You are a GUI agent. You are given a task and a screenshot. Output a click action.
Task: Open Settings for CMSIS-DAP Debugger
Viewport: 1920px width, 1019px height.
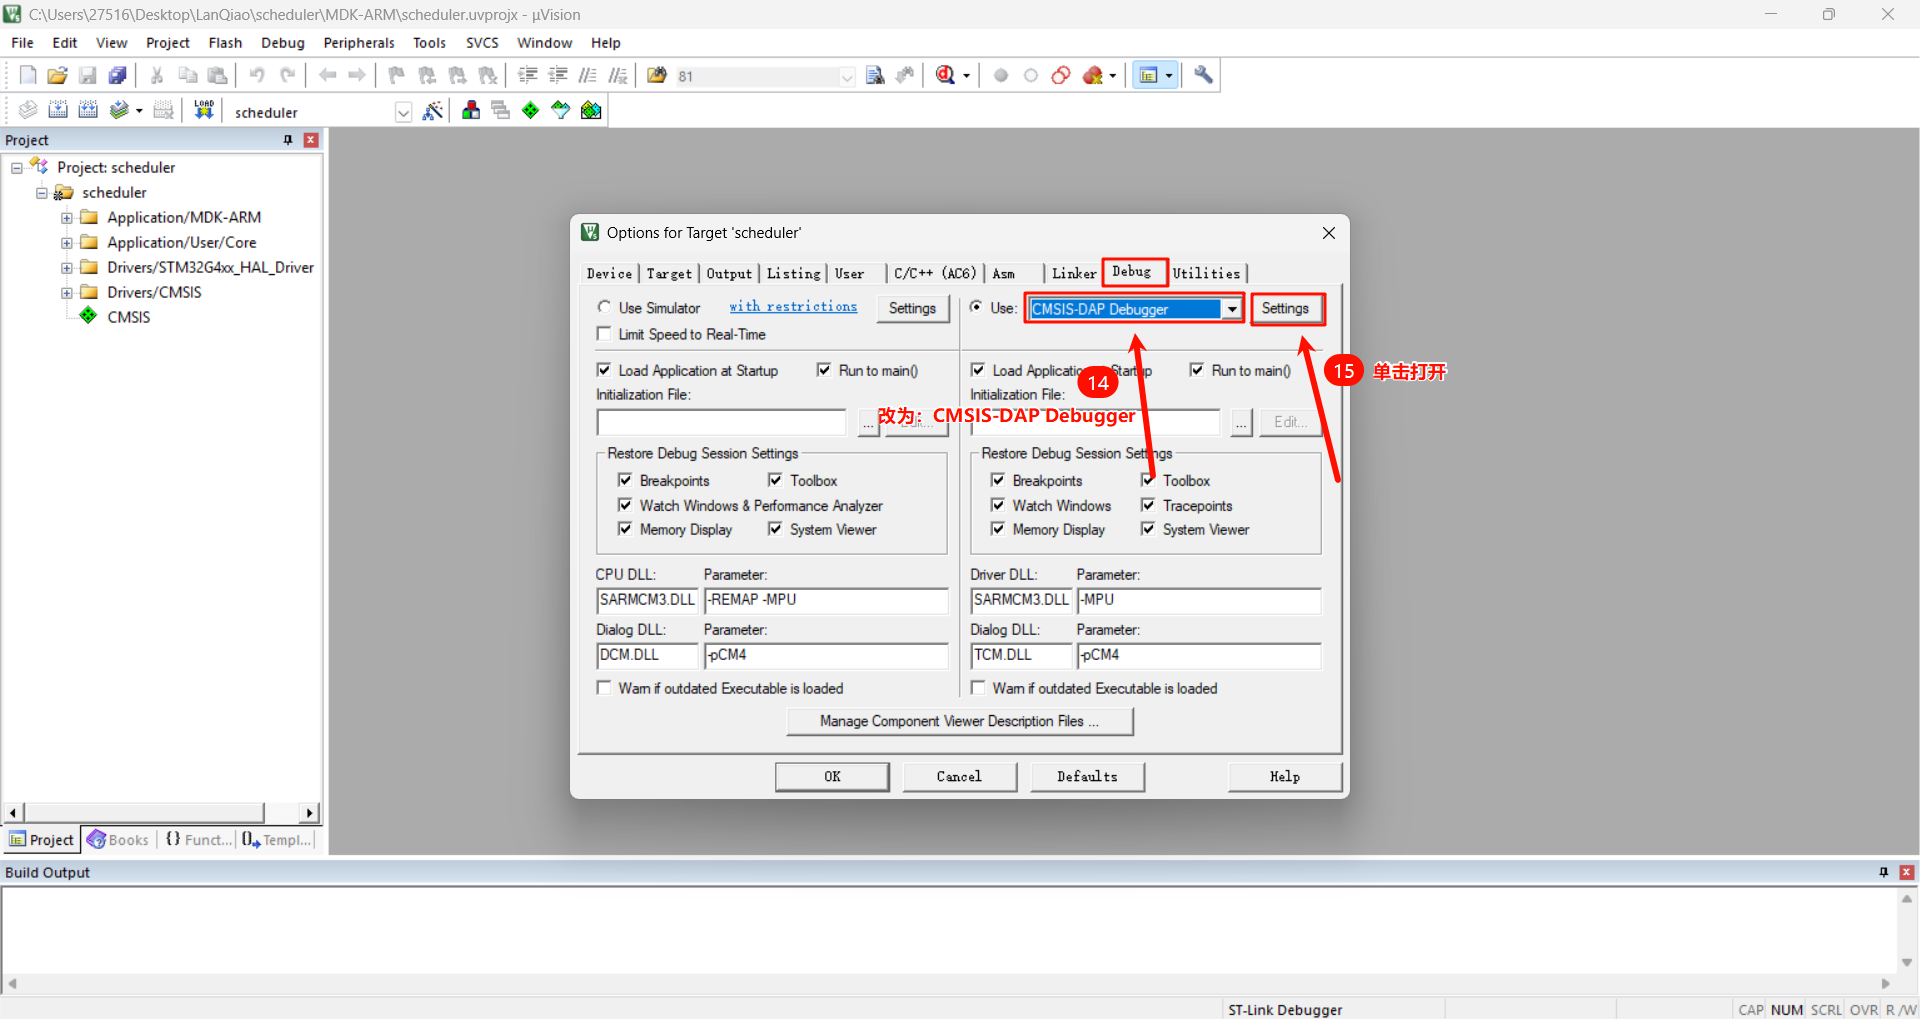coord(1285,308)
